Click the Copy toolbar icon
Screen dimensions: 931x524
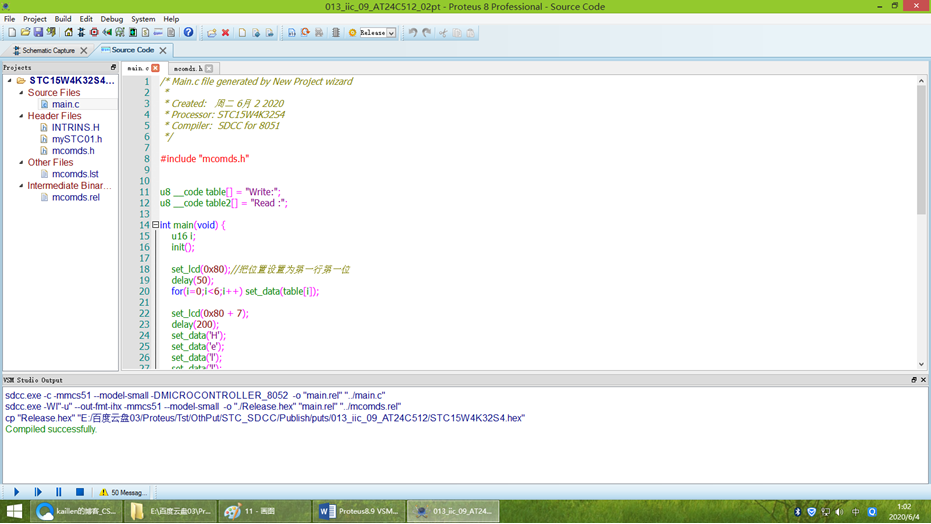click(457, 33)
